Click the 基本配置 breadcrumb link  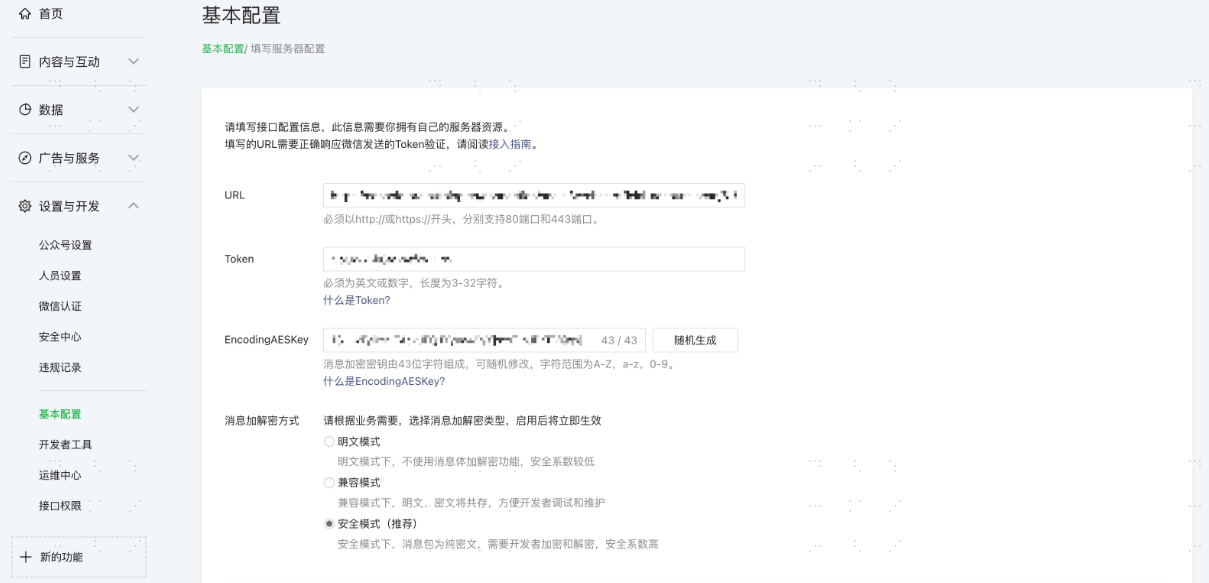point(222,48)
